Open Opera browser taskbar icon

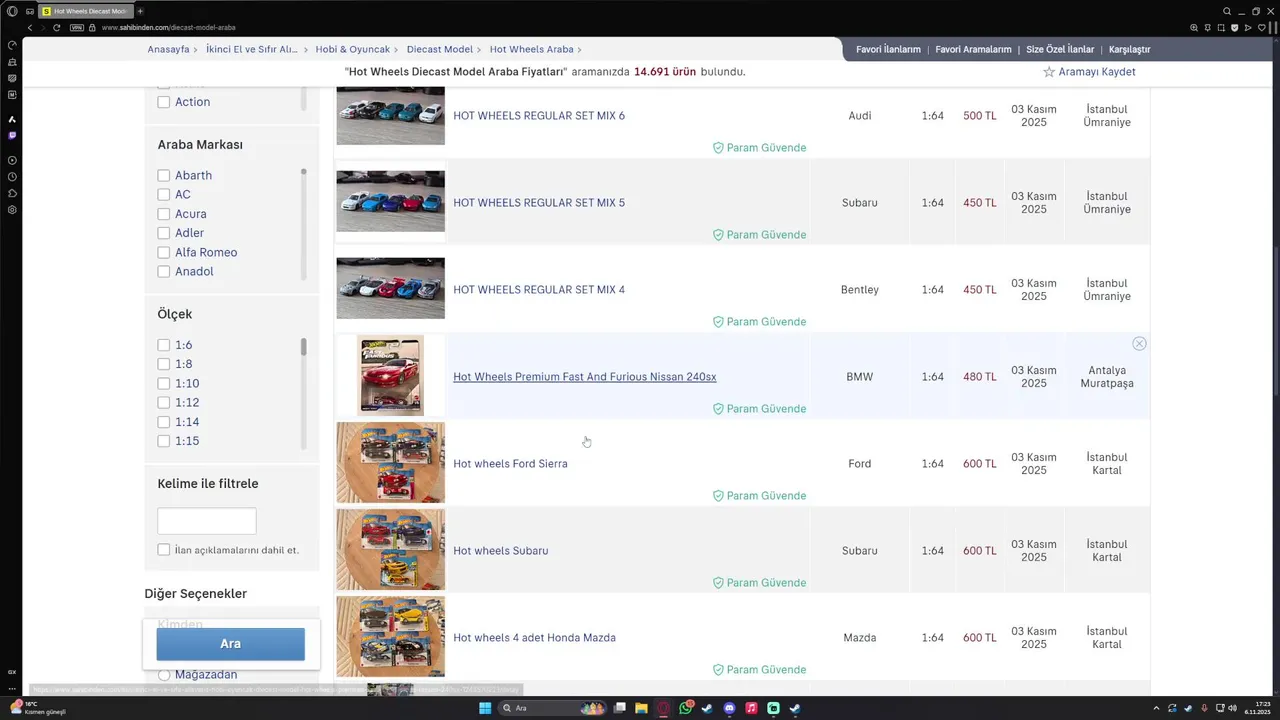click(x=663, y=708)
